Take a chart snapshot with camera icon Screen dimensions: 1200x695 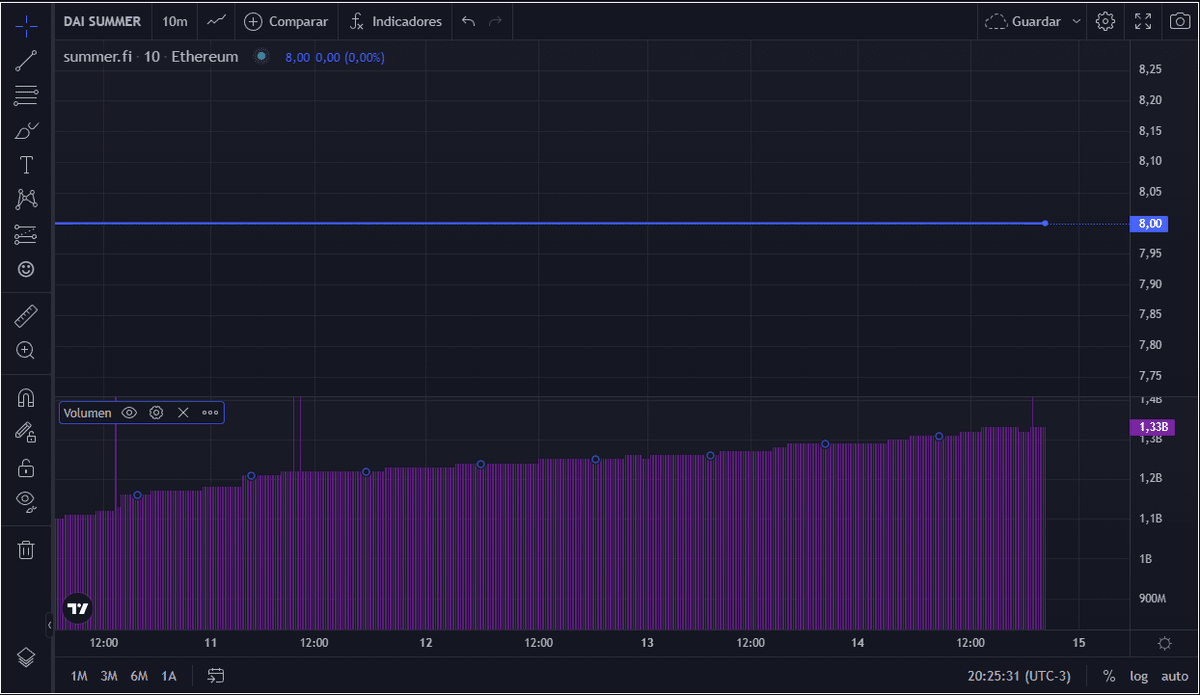1181,21
